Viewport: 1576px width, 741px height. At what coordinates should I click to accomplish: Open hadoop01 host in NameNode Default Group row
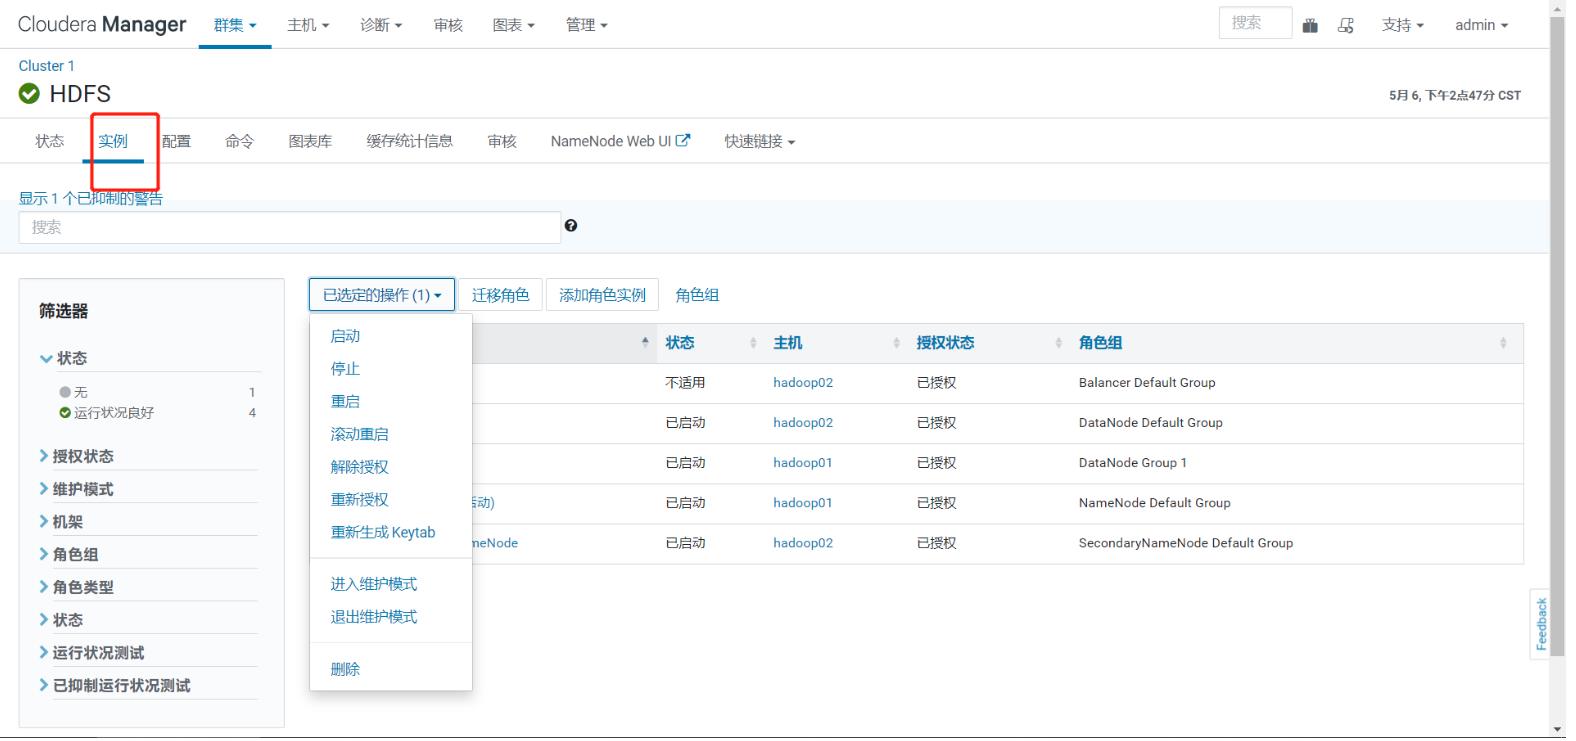[803, 503]
